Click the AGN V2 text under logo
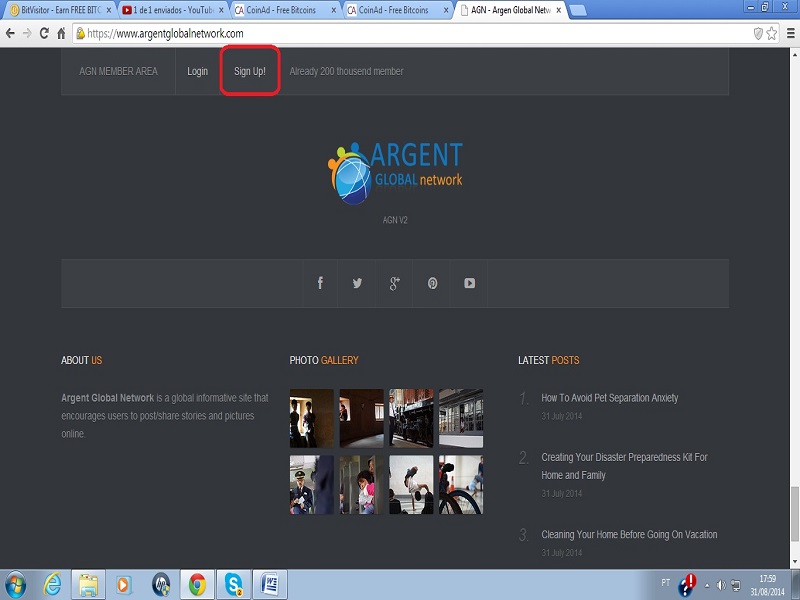This screenshot has width=800, height=600. [395, 220]
